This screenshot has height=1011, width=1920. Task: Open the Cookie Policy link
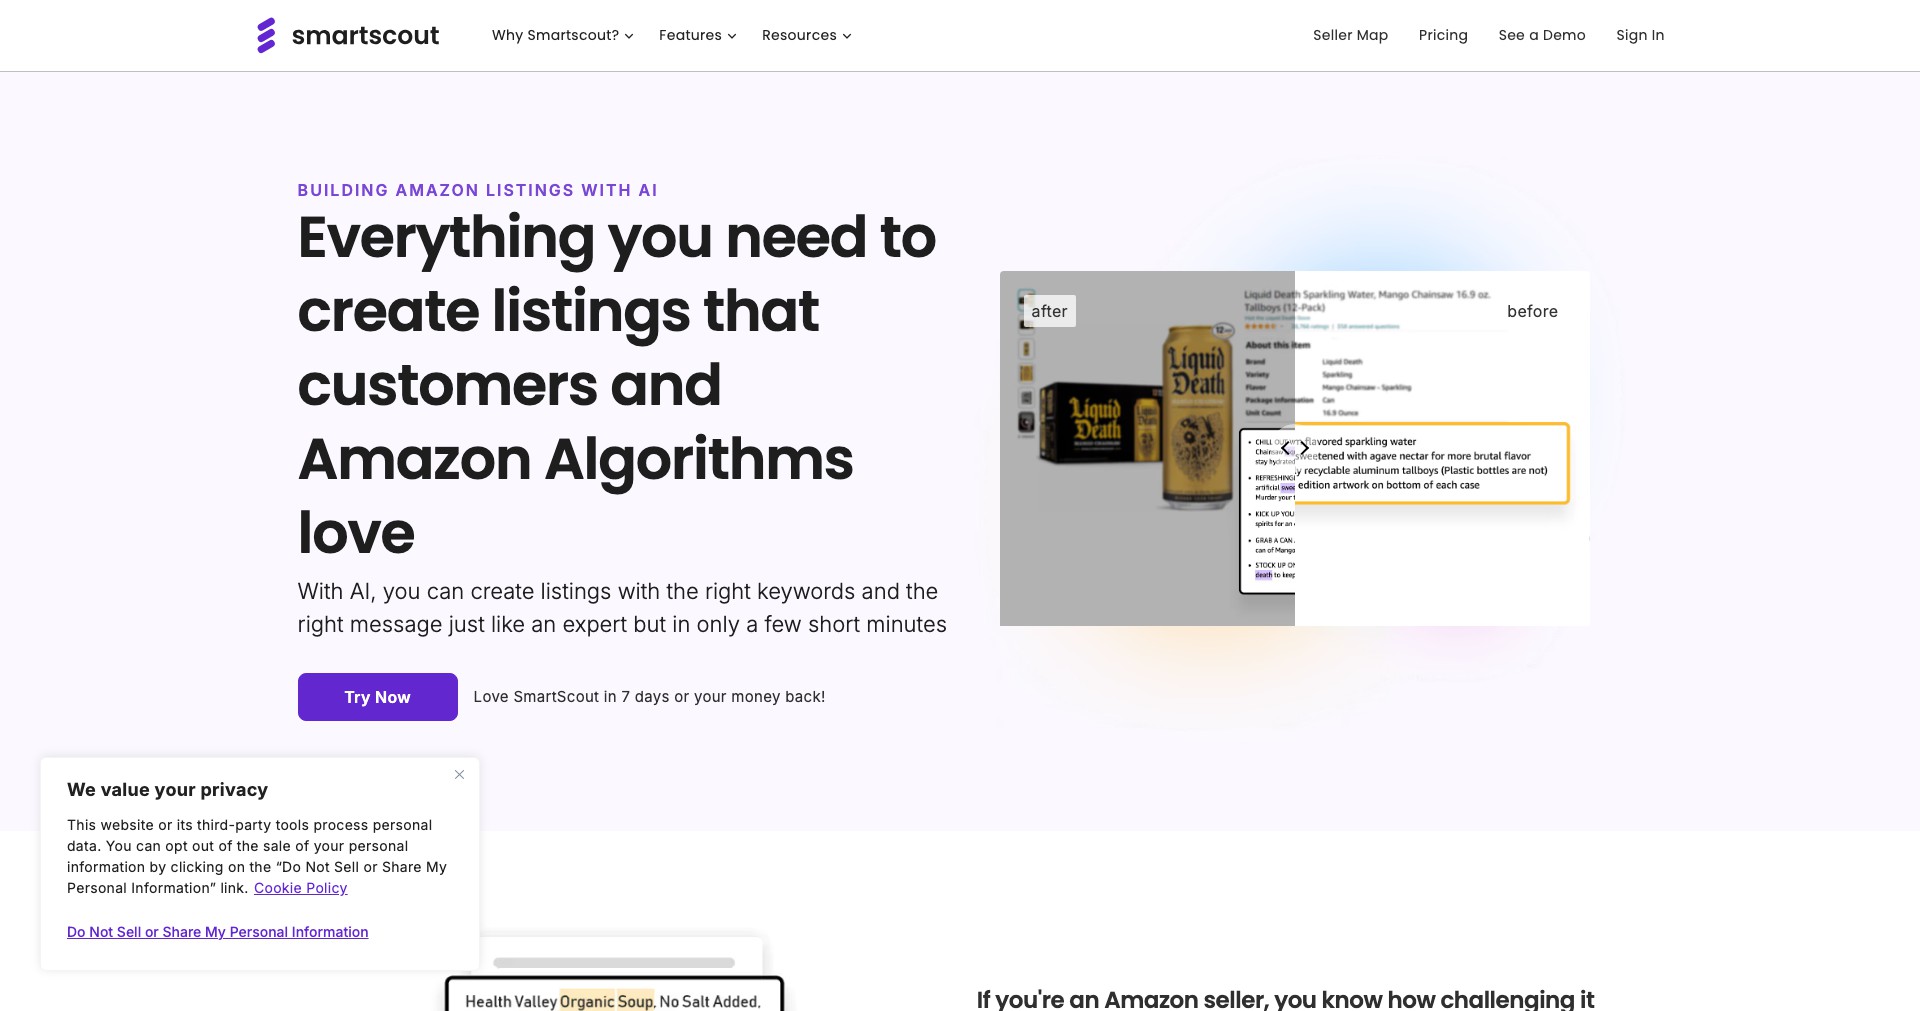pos(300,888)
